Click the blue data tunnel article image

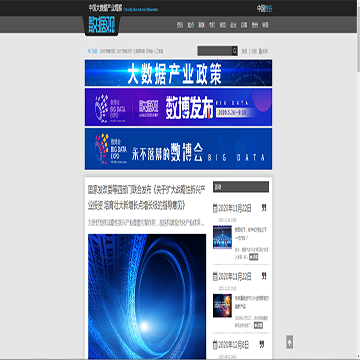147,296
